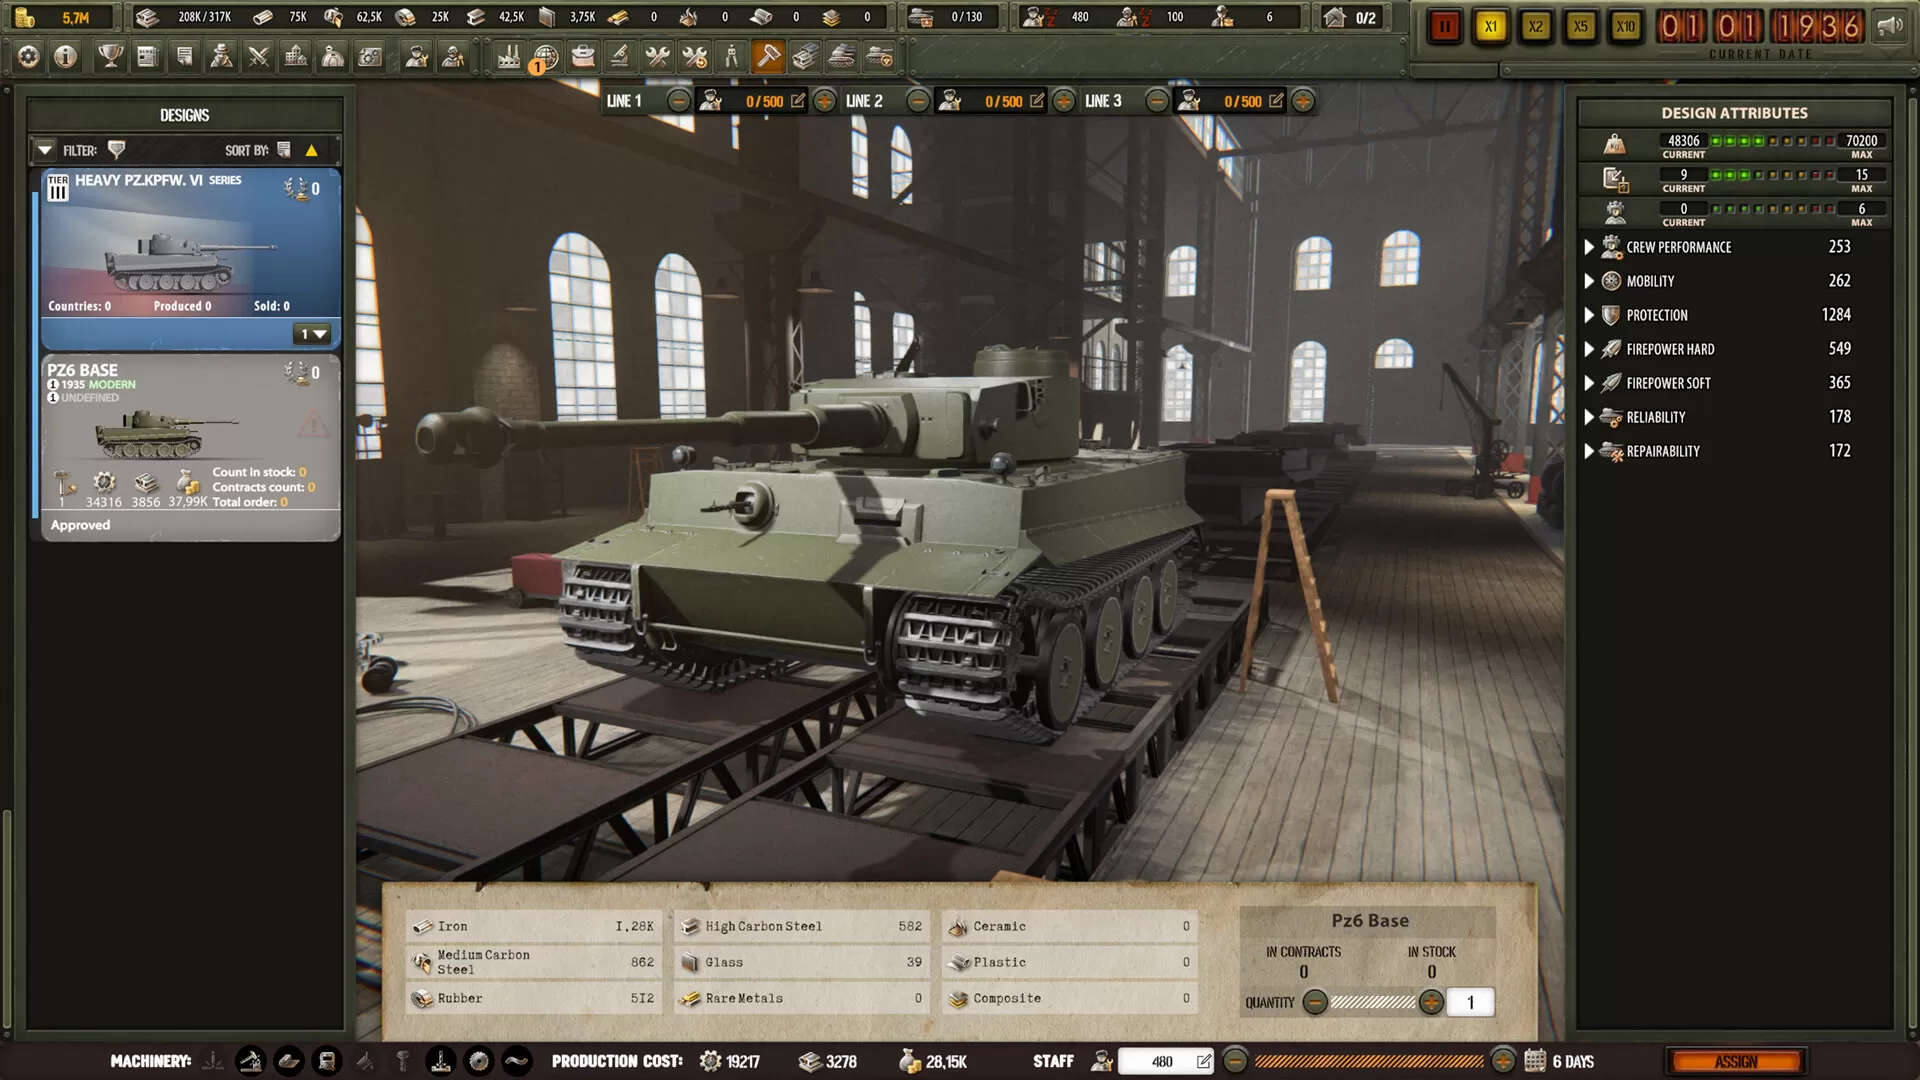Switch to the Line 2 production tab

tap(866, 100)
